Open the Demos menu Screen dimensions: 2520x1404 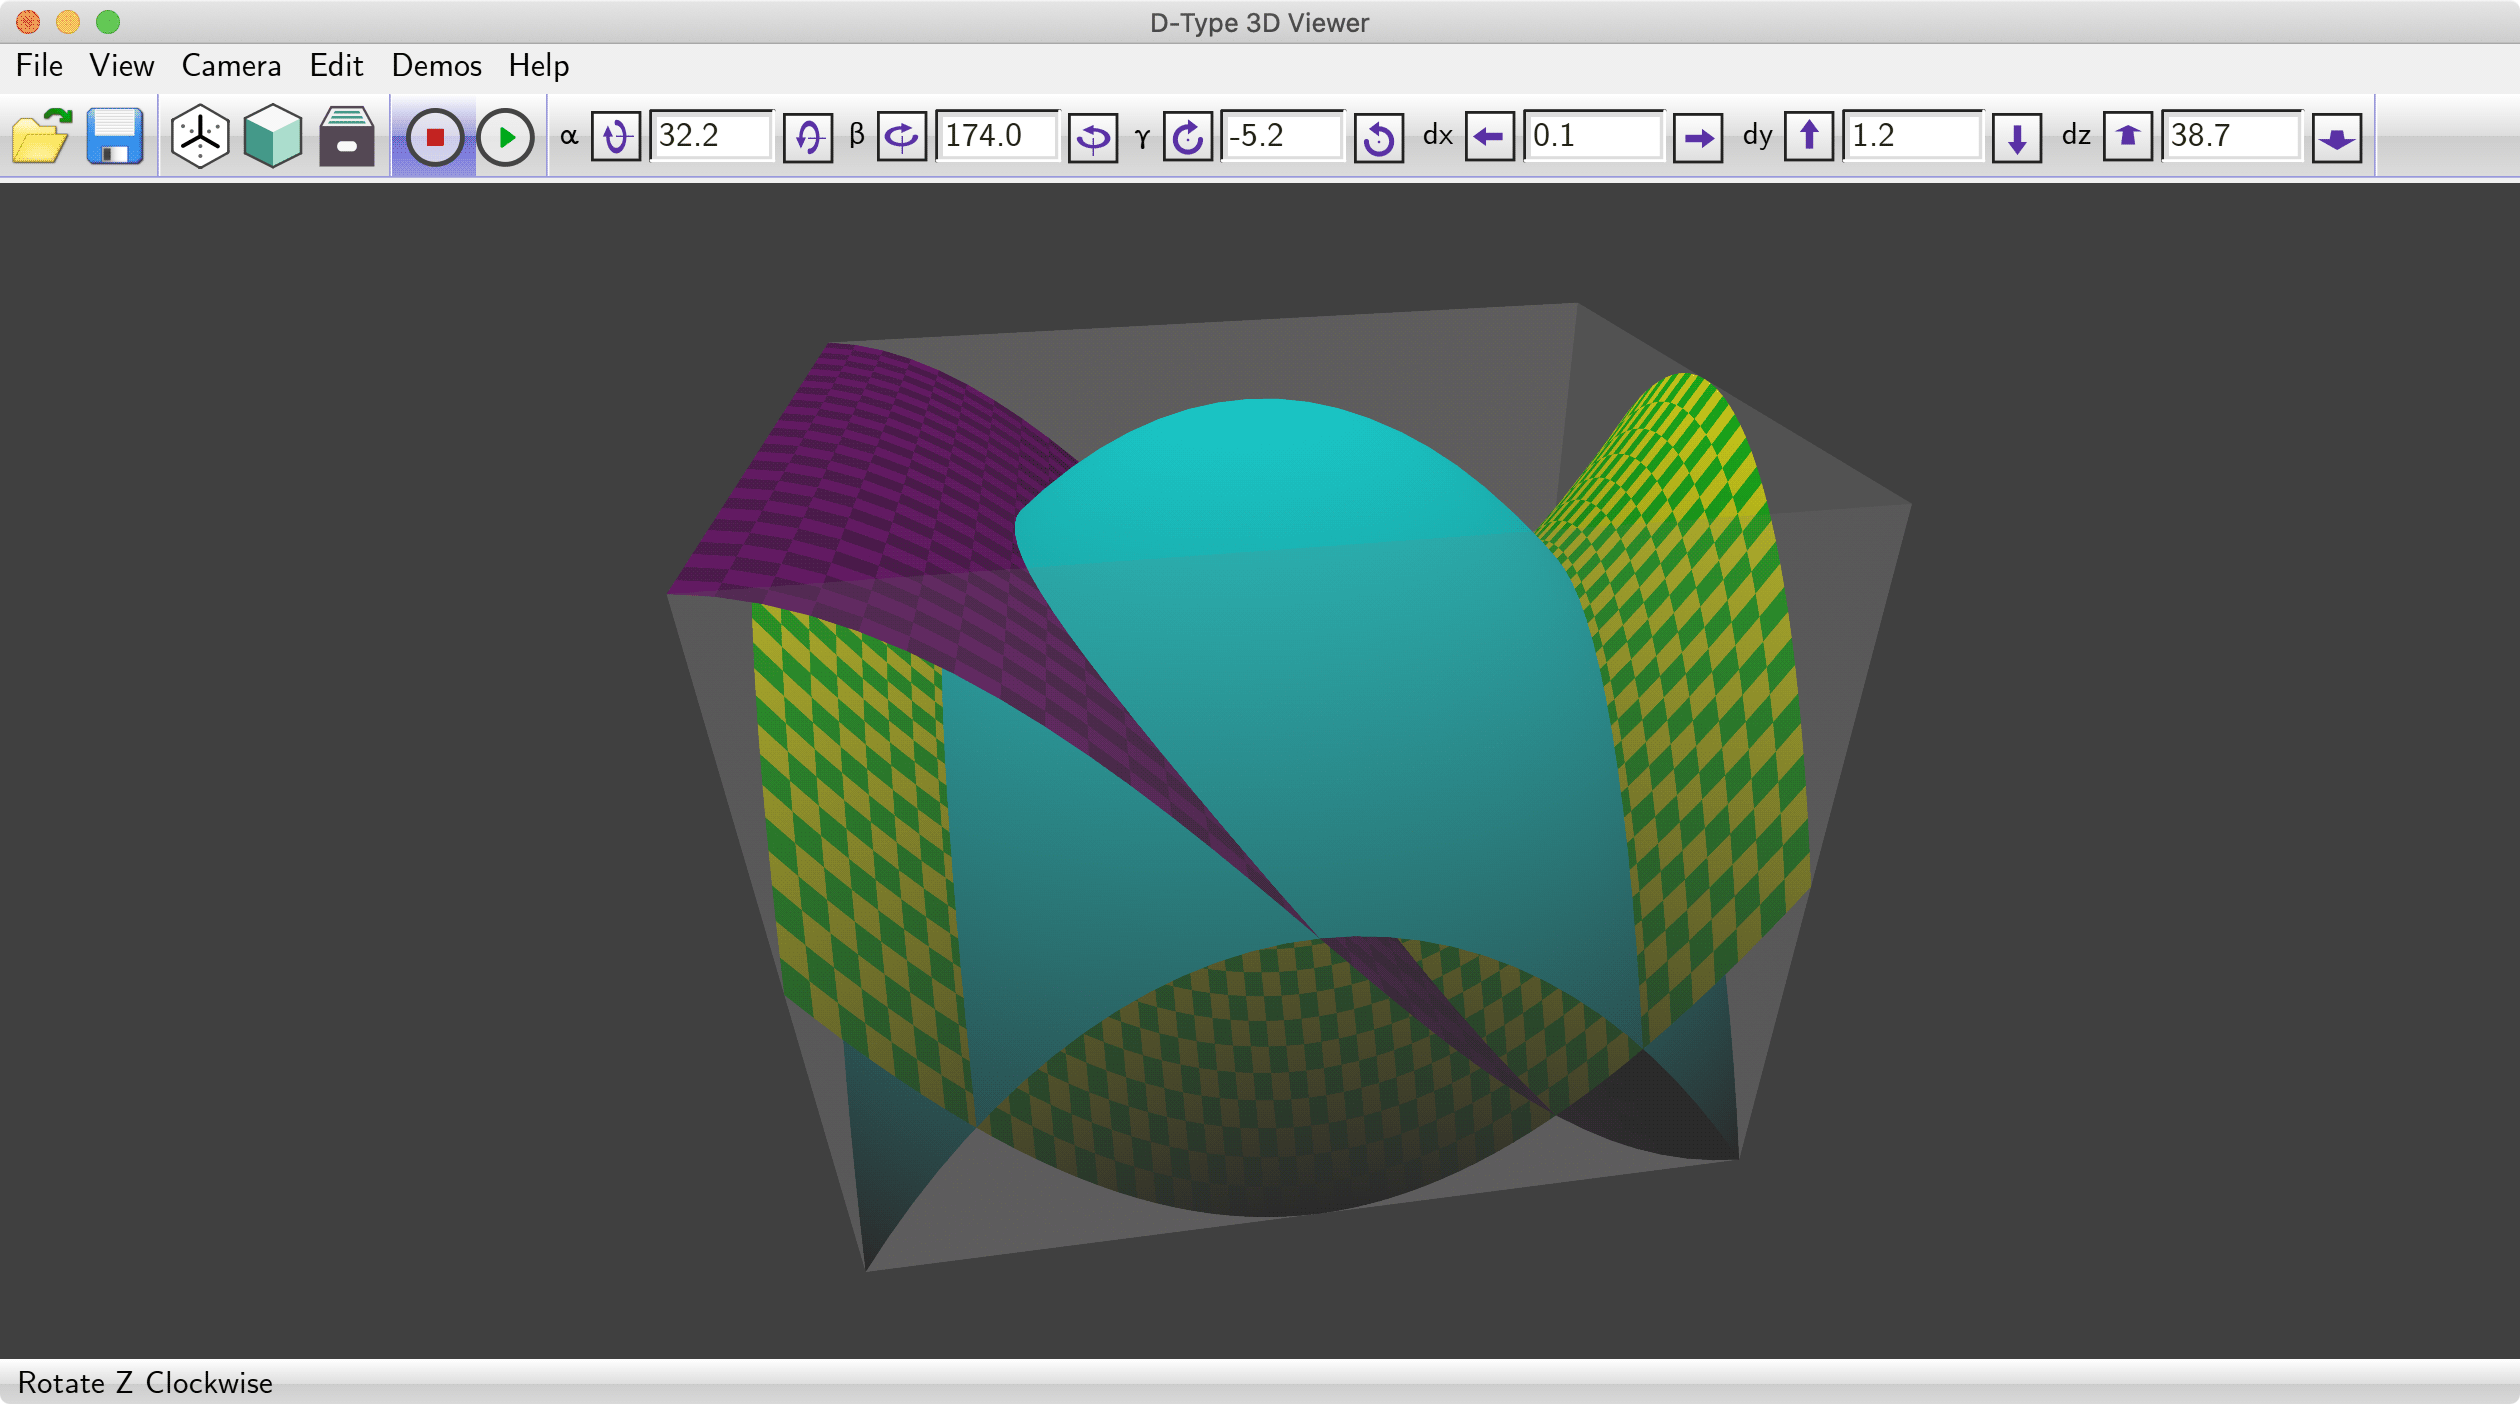point(436,66)
